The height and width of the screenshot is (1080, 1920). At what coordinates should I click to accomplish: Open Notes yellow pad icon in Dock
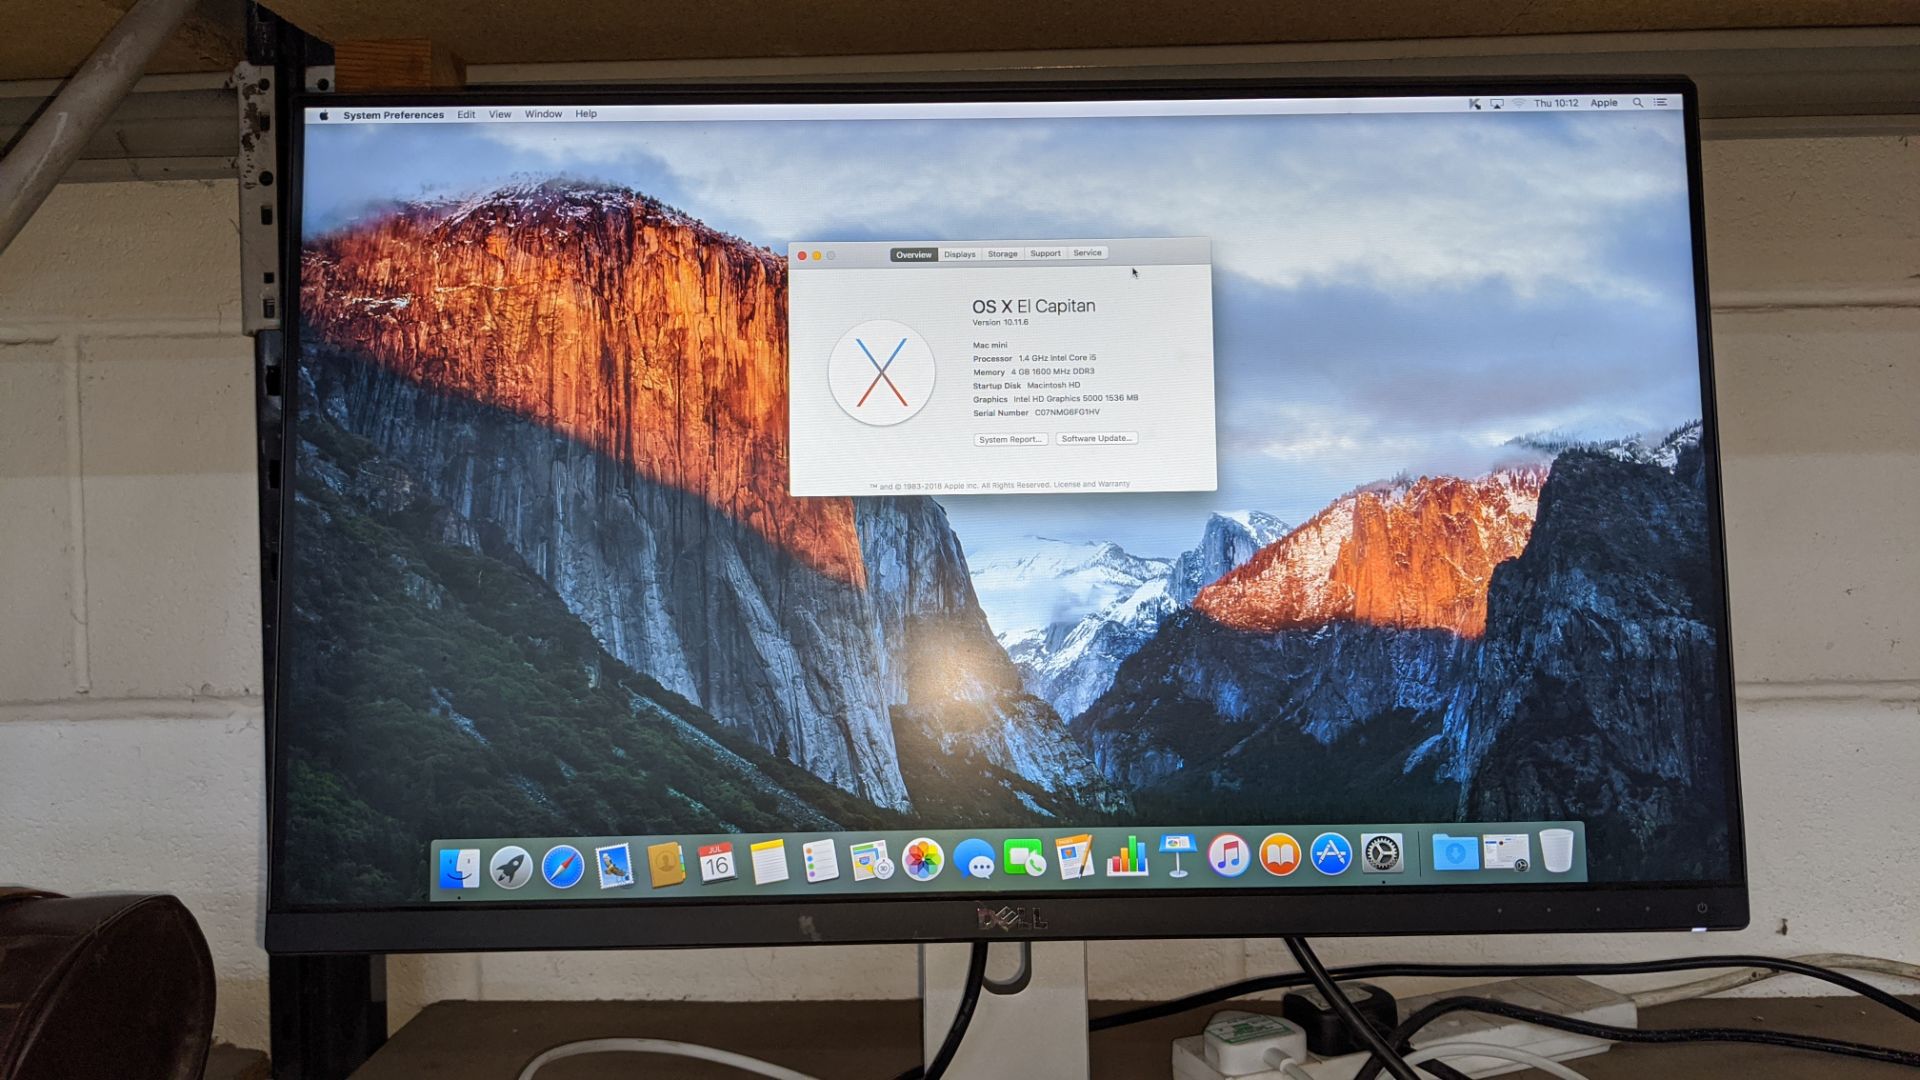pyautogui.click(x=768, y=862)
